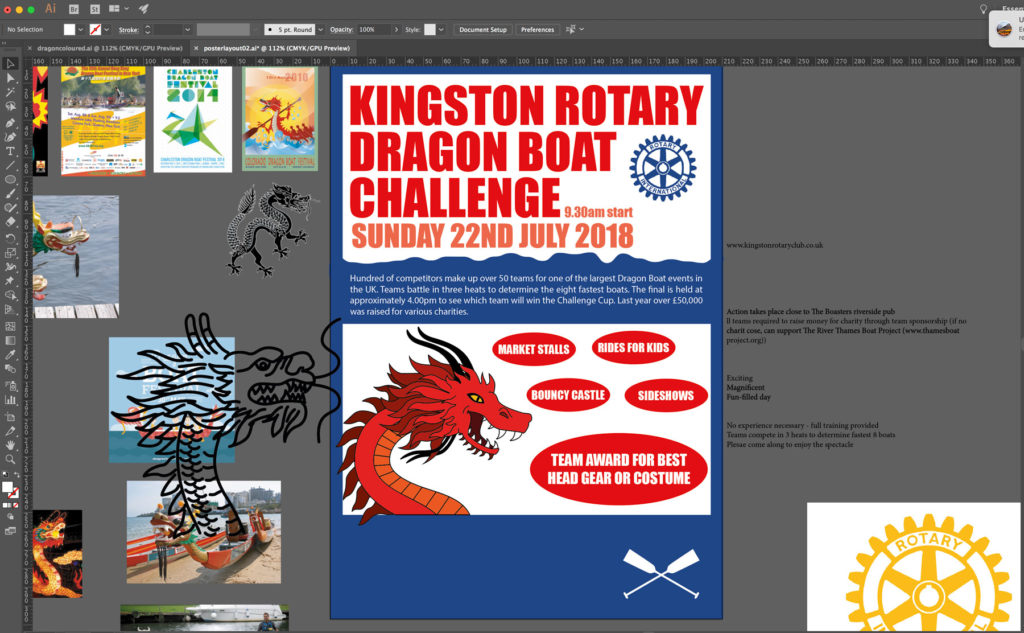Select the Shaper tool

[10, 208]
